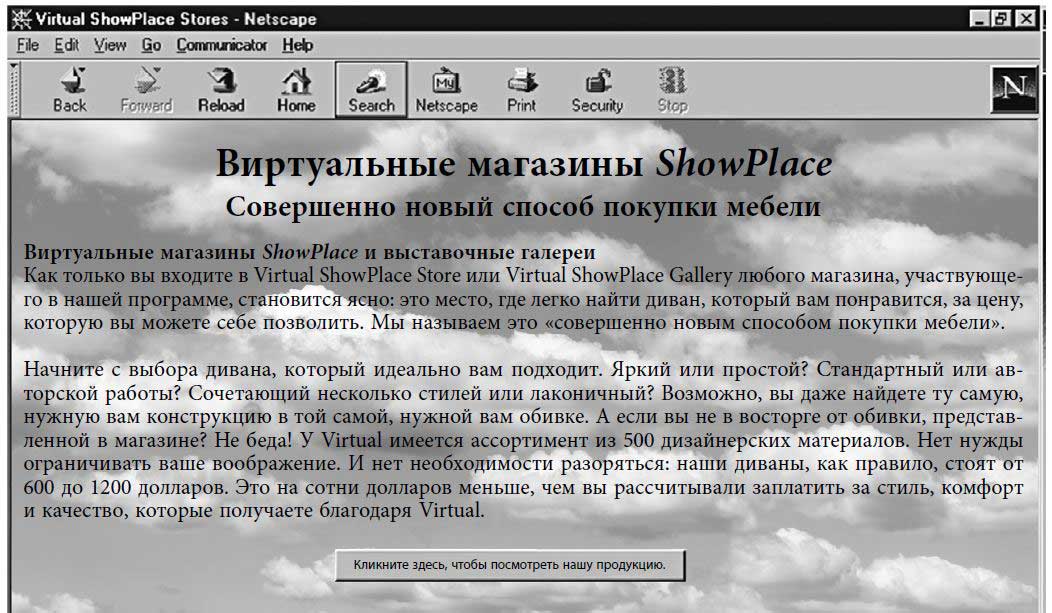Stop the page loading

click(x=672, y=90)
